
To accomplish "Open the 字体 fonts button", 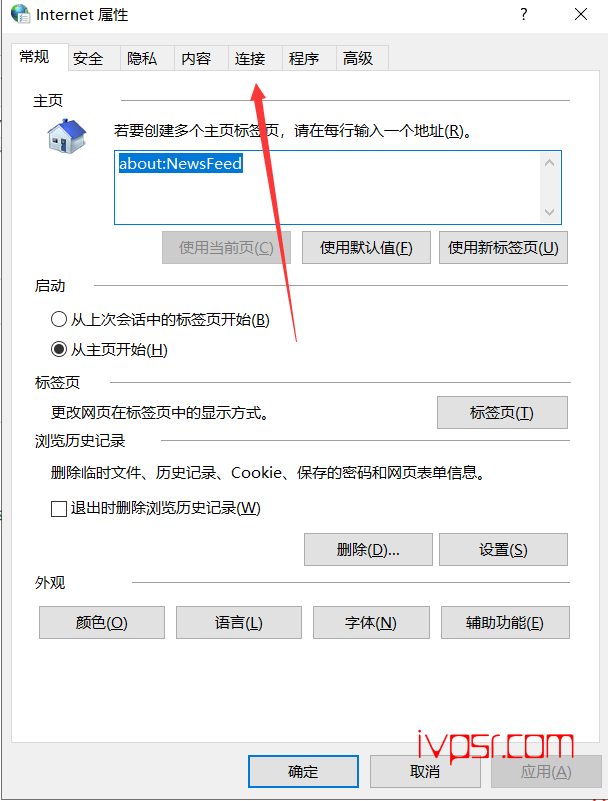I will tap(371, 623).
